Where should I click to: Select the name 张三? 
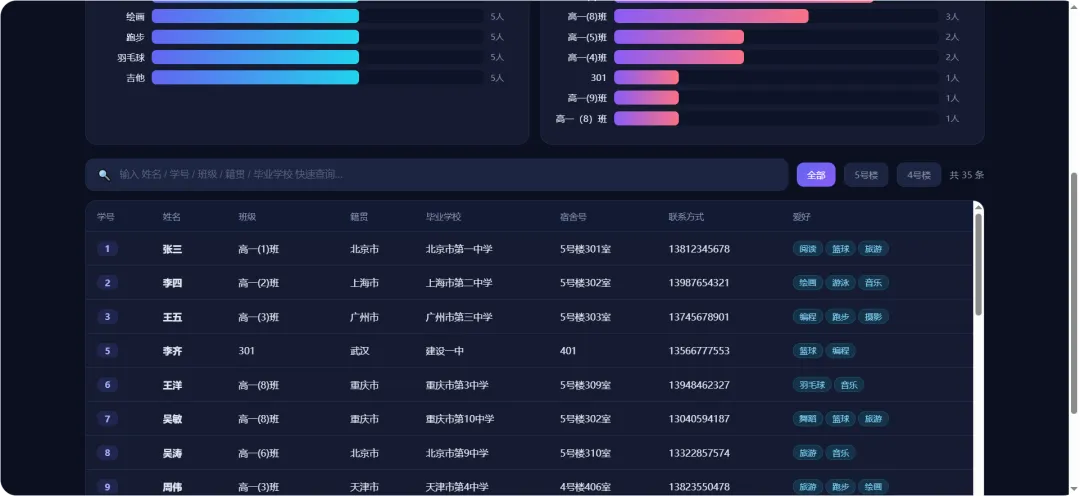tap(172, 249)
